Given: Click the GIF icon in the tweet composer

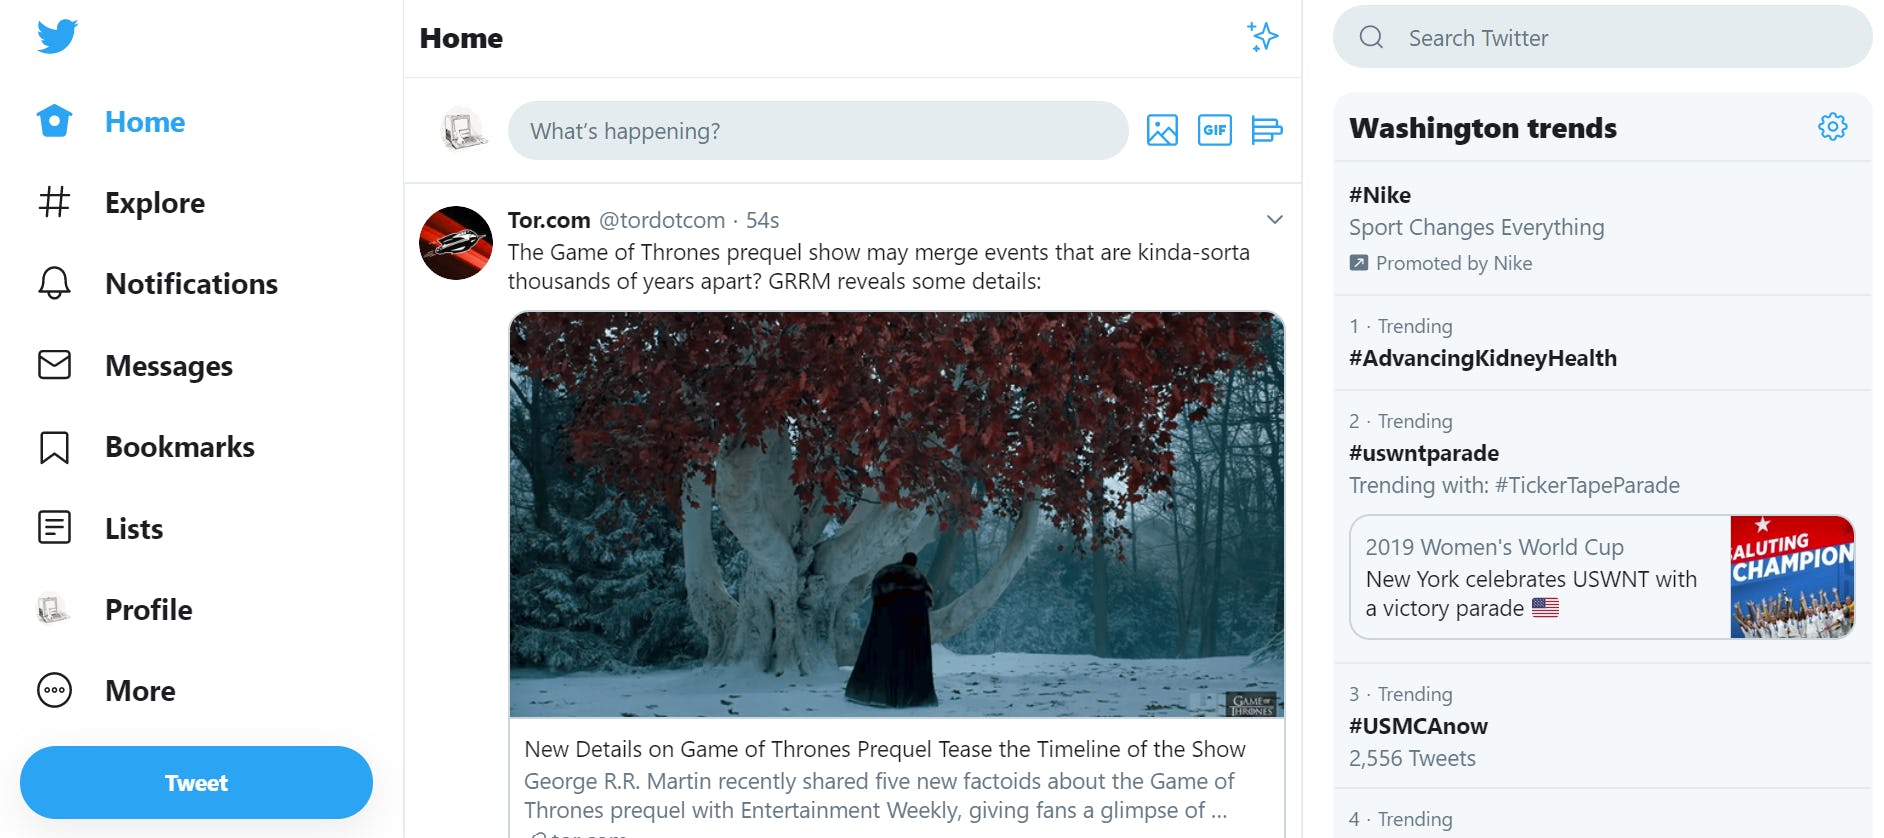Looking at the screenshot, I should coord(1214,130).
